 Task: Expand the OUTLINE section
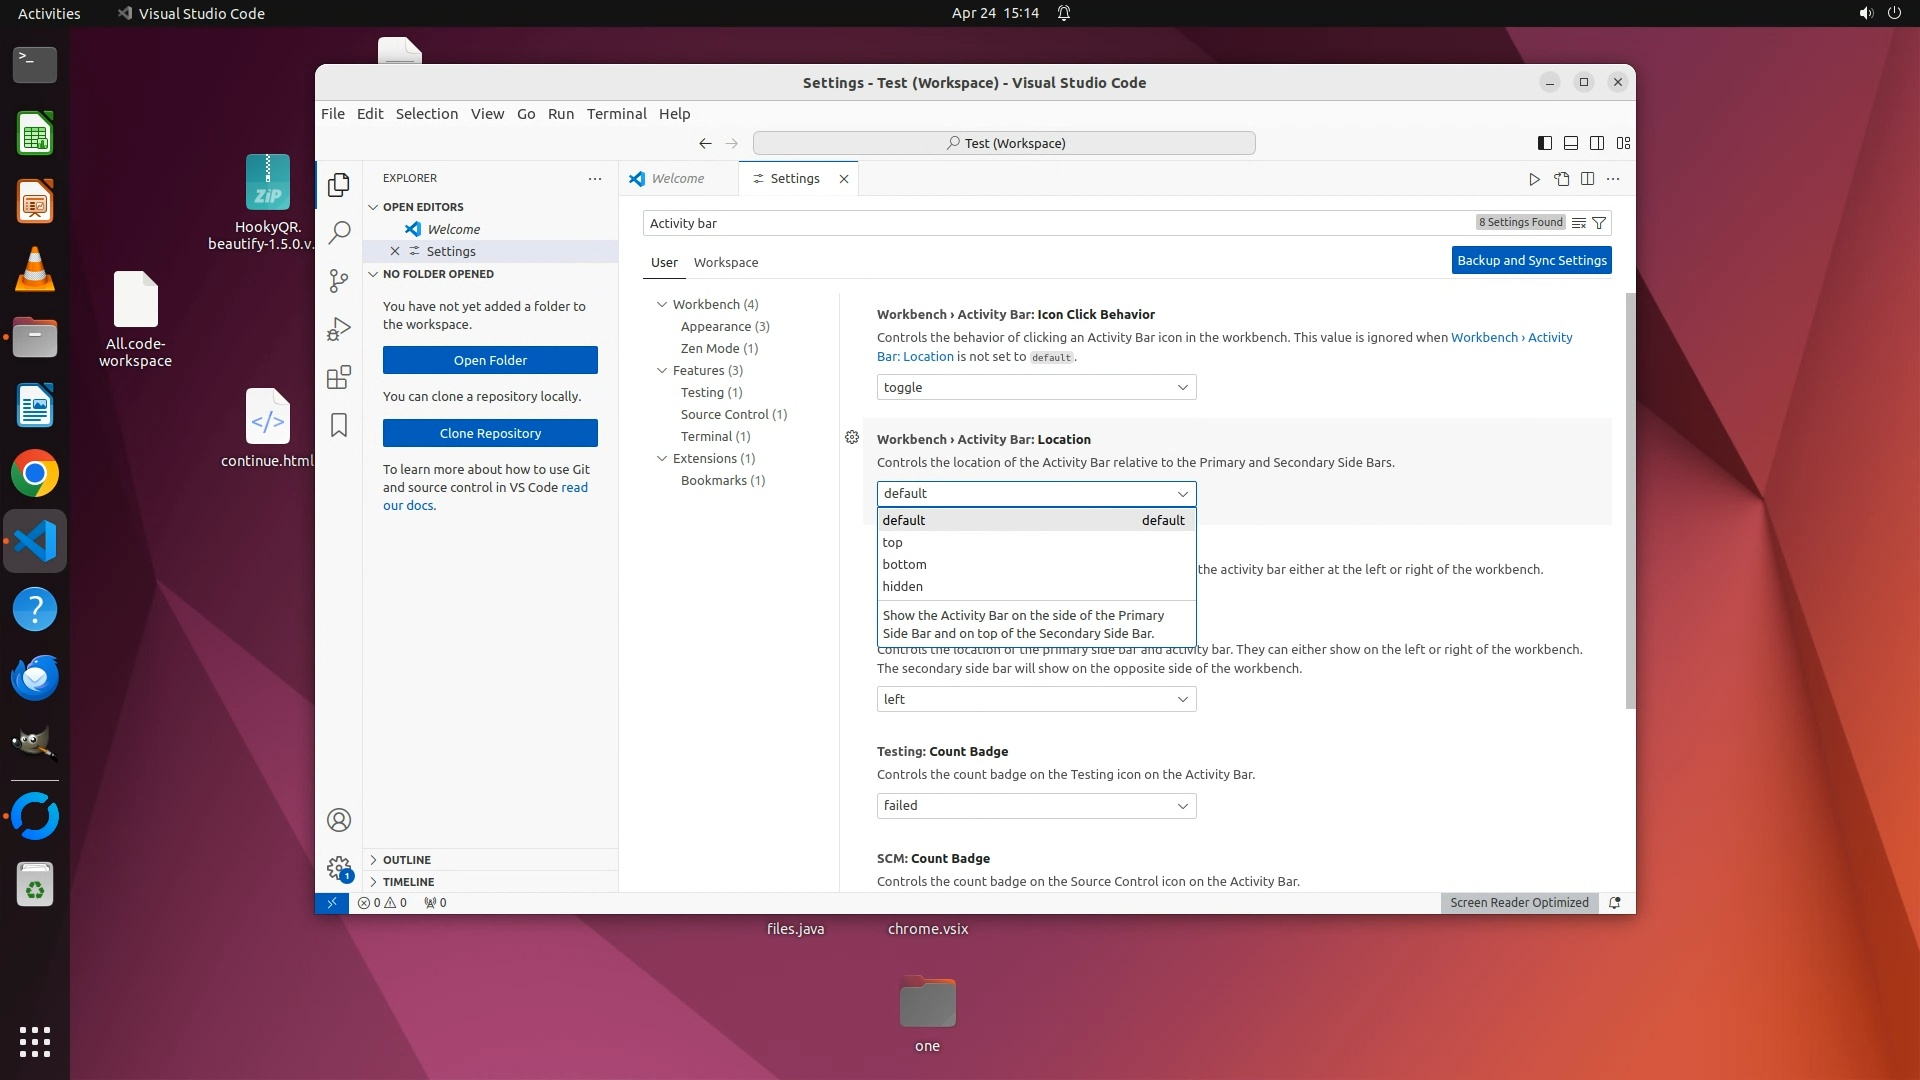click(407, 860)
